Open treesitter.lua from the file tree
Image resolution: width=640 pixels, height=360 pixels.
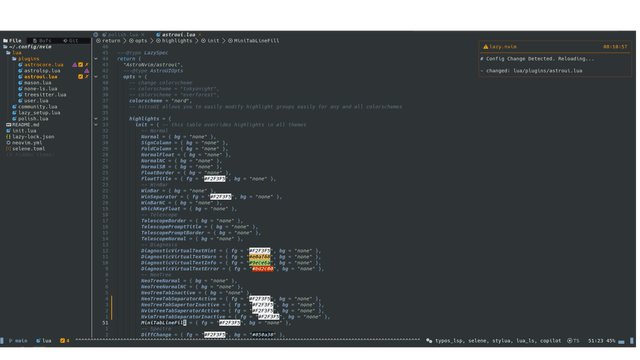coord(42,95)
